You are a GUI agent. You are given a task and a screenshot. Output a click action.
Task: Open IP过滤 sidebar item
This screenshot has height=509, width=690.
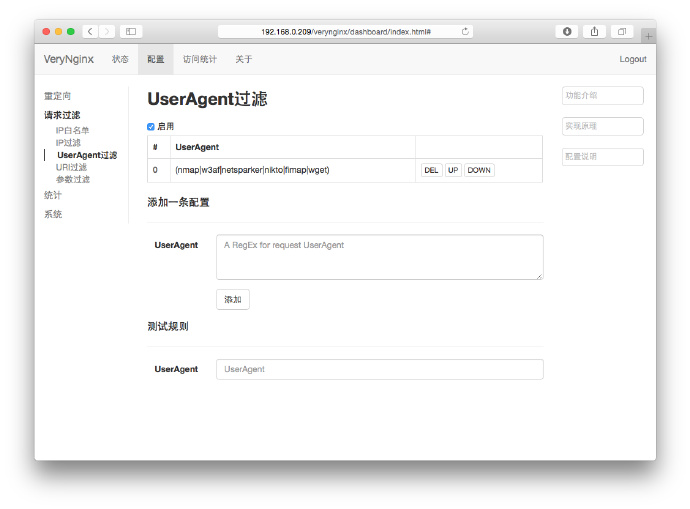(x=68, y=143)
